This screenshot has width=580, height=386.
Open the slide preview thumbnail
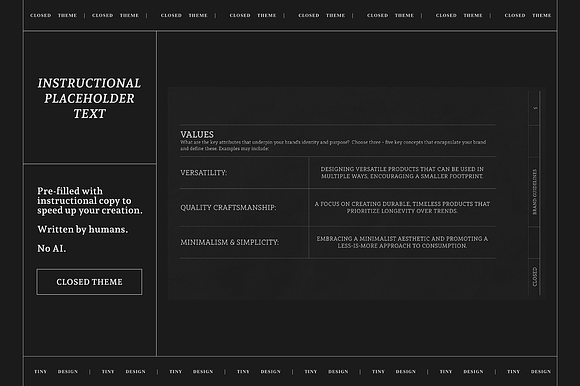coord(356,193)
